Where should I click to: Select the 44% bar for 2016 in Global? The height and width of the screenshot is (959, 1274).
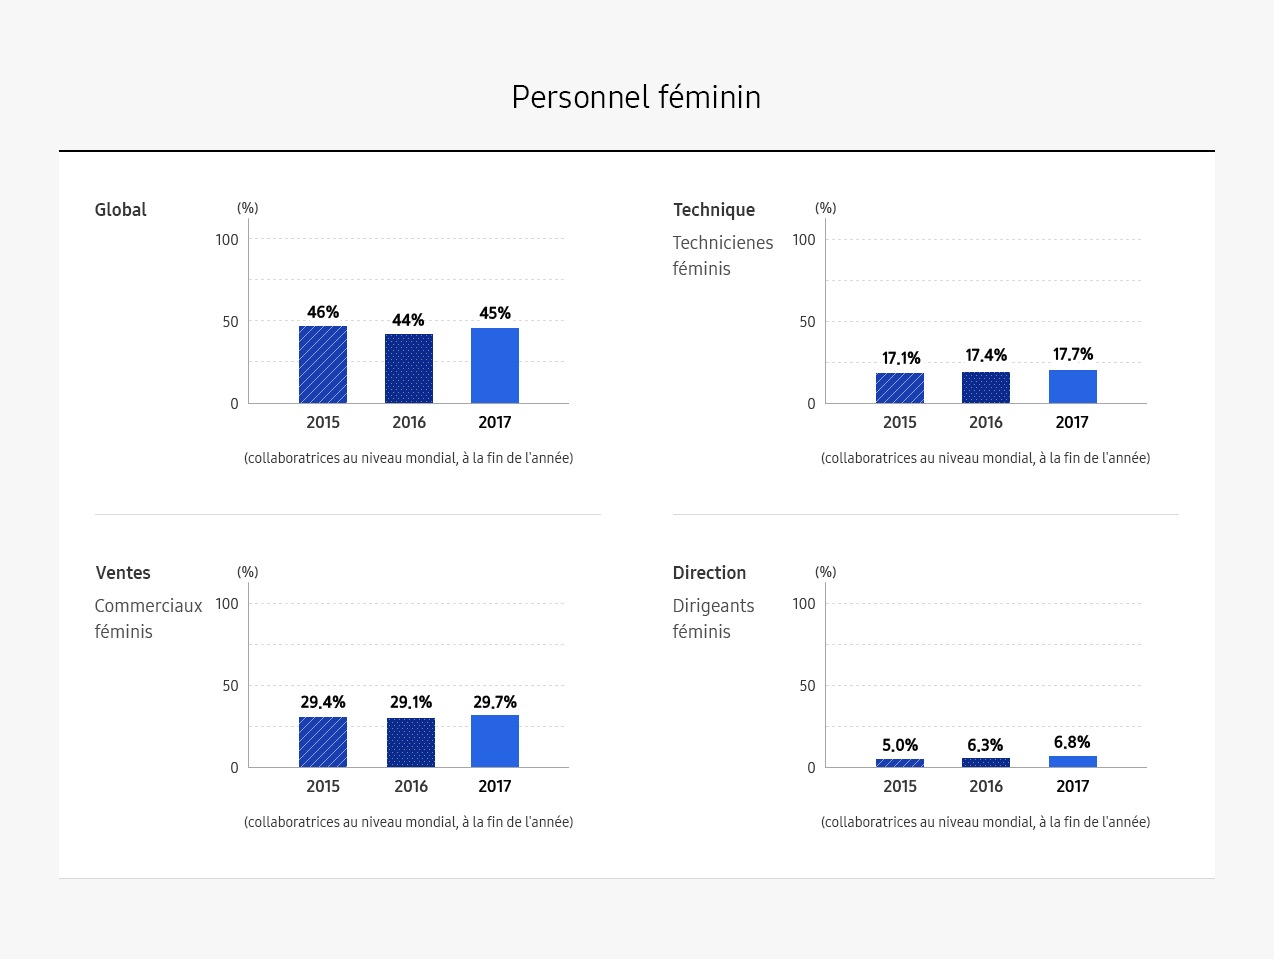pos(409,369)
